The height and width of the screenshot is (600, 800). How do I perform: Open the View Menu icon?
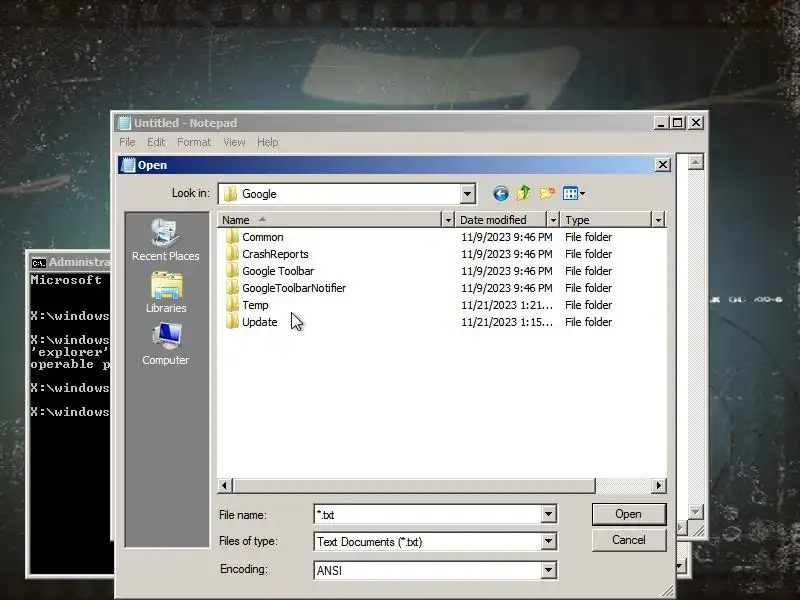coord(573,193)
